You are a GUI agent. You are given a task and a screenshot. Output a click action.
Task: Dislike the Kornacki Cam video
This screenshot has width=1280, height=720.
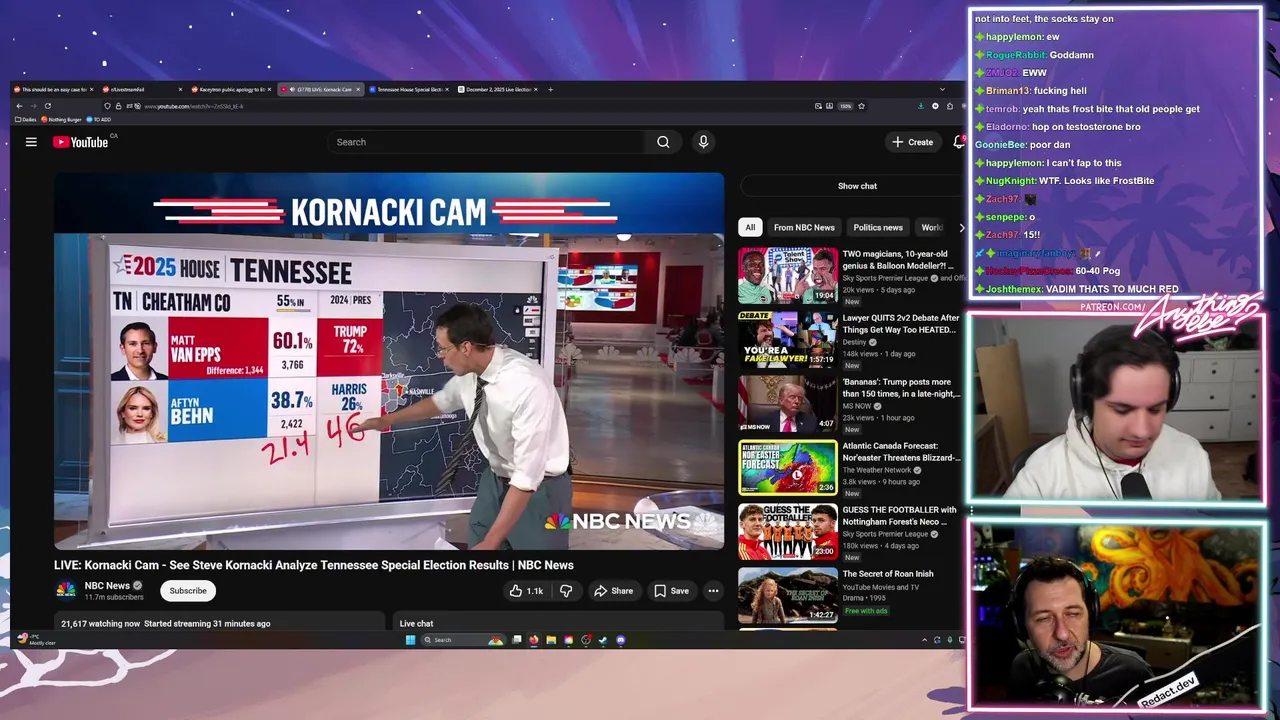point(566,591)
